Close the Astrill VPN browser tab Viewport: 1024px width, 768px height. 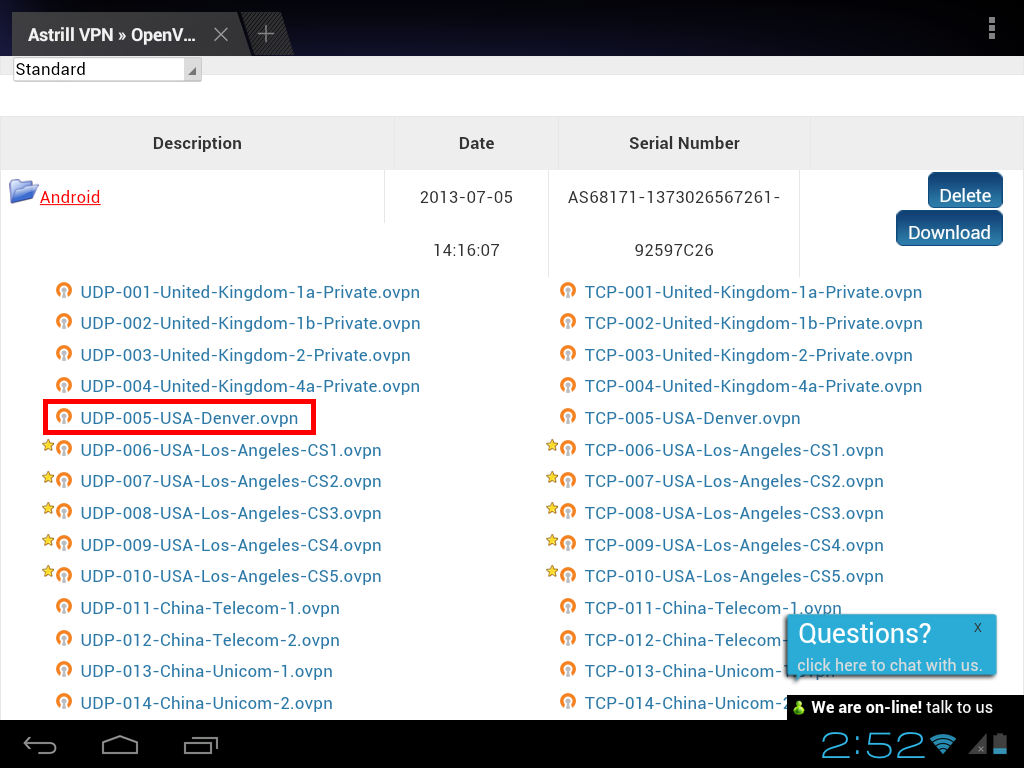[221, 35]
